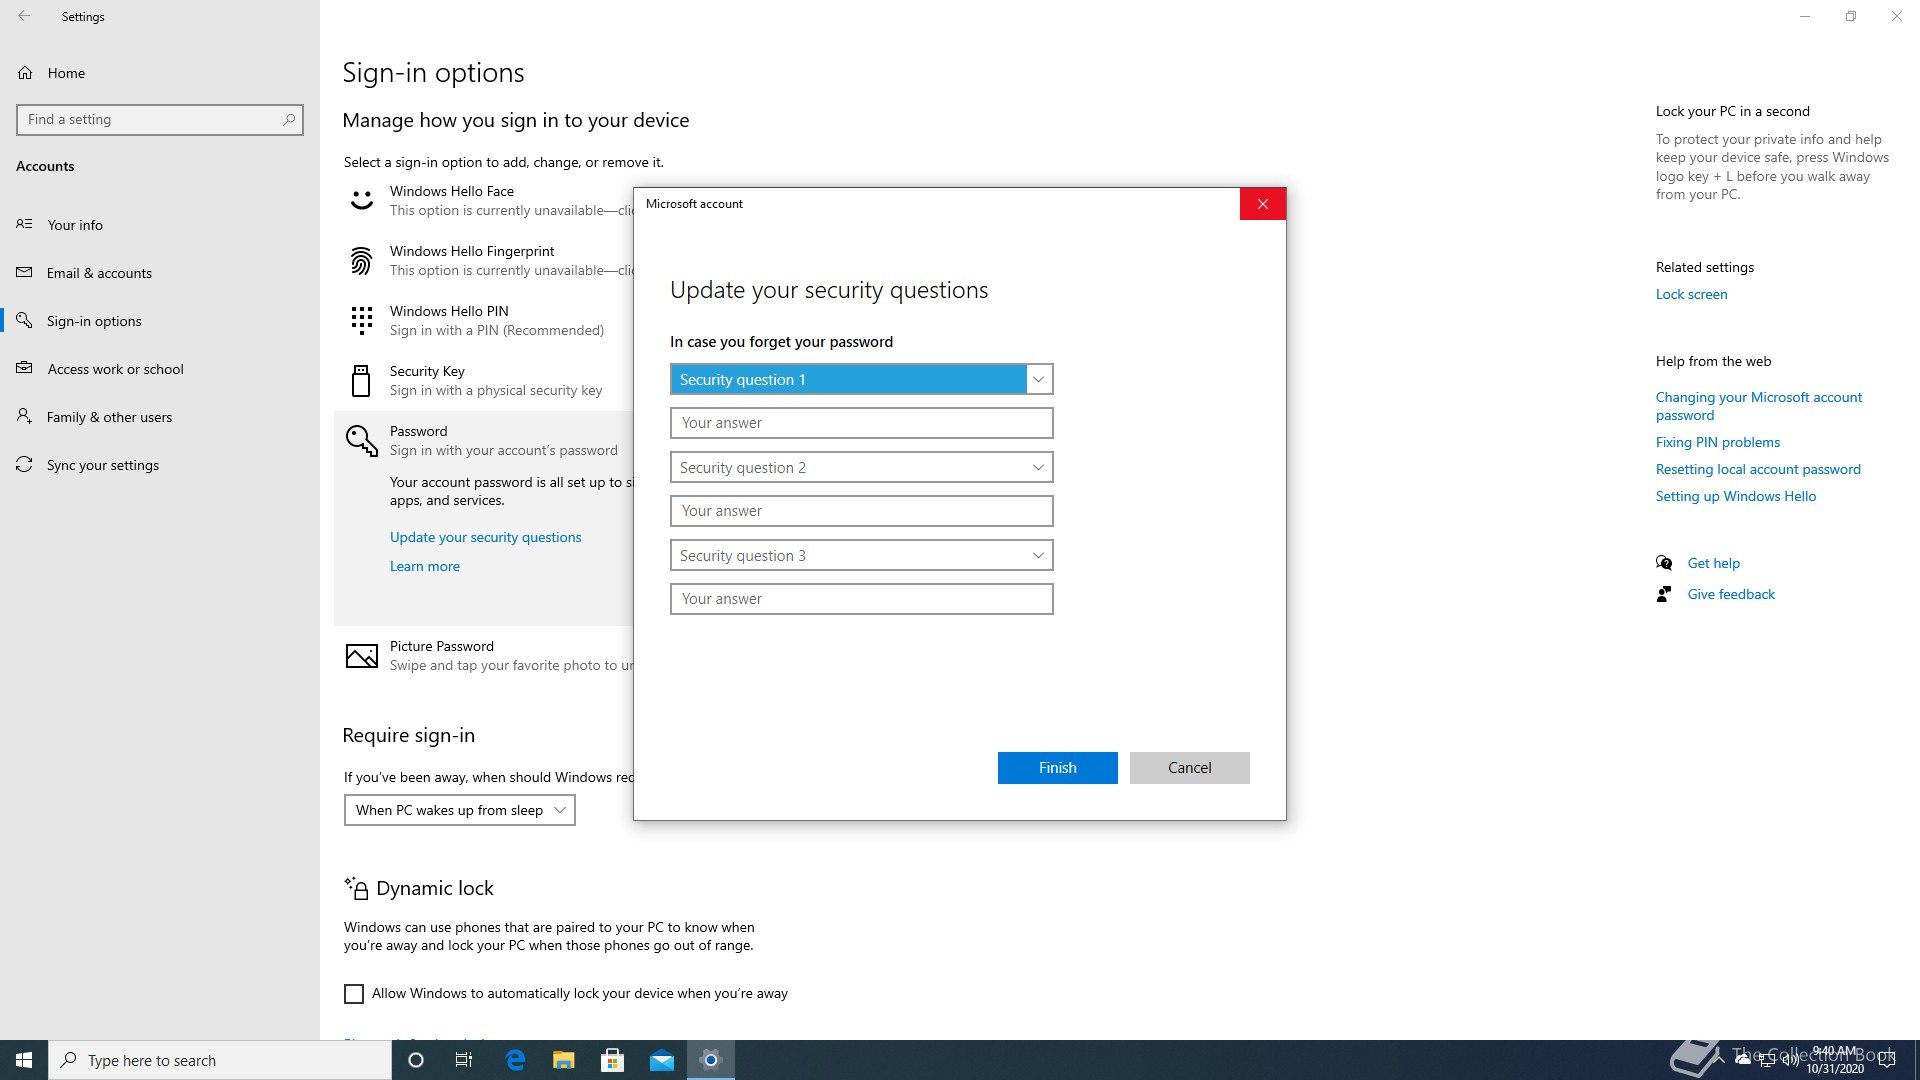Click the Windows Hello PIN keypad icon
Viewport: 1920px width, 1080px height.
[361, 321]
